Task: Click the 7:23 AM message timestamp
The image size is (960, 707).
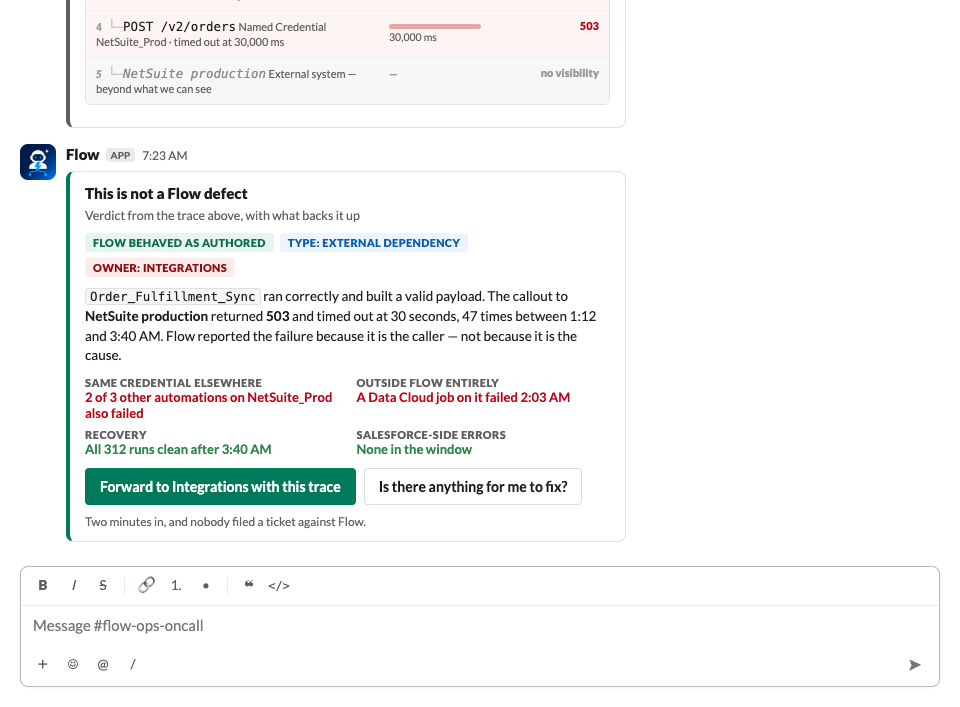Action: pyautogui.click(x=165, y=155)
